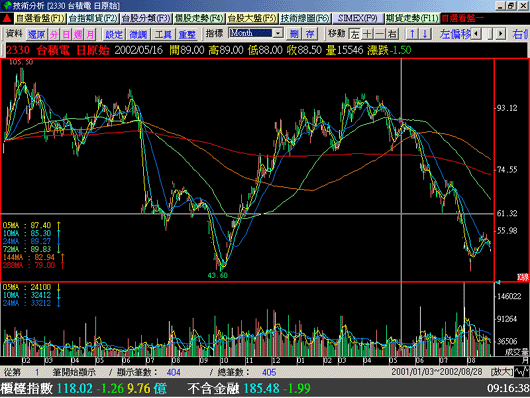Viewport: 530px width, 398px height.
Task: Open the SIMEX(F9) tab
Action: (x=358, y=18)
